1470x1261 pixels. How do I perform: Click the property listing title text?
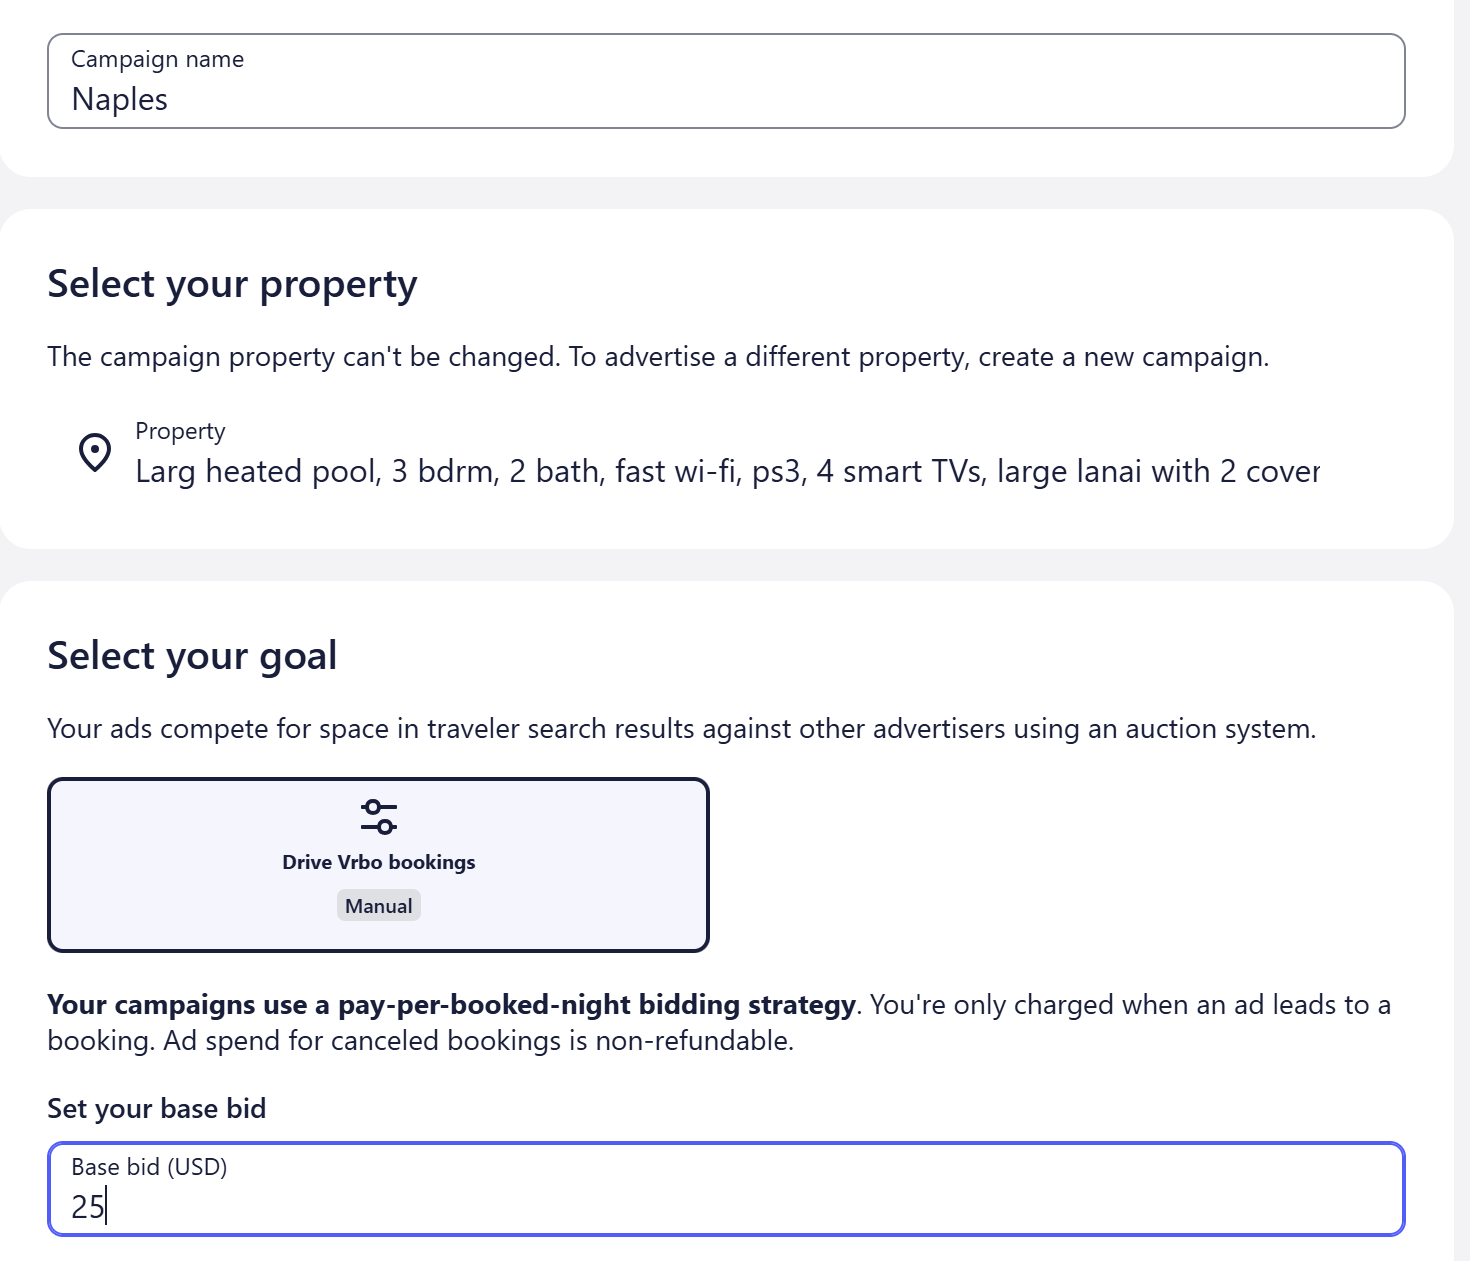tap(727, 471)
